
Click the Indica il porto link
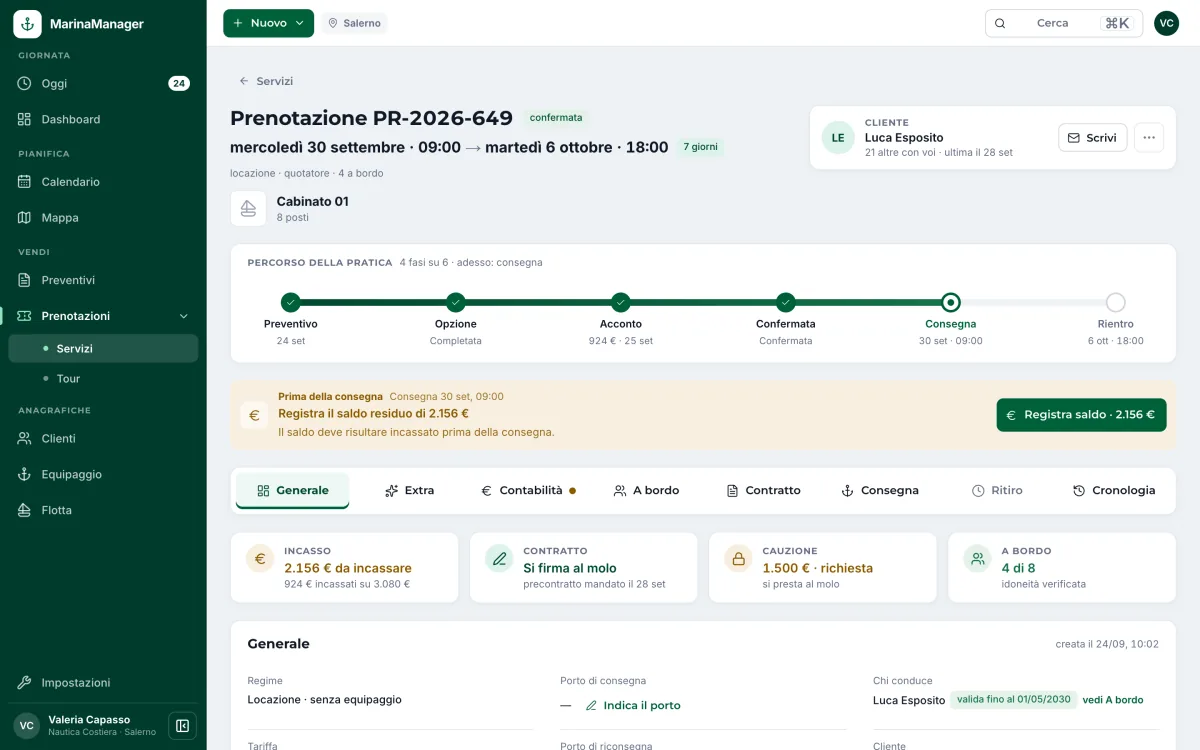click(632, 705)
